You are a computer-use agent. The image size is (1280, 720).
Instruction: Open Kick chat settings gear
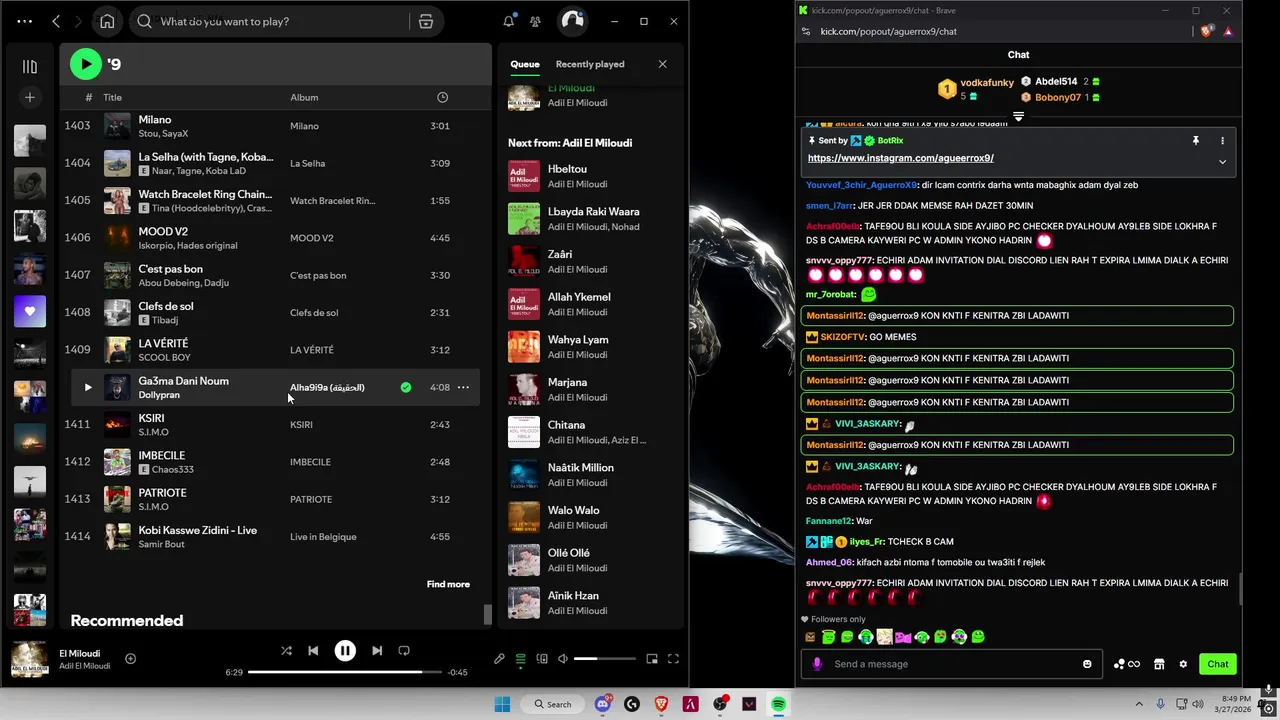pyautogui.click(x=1183, y=664)
